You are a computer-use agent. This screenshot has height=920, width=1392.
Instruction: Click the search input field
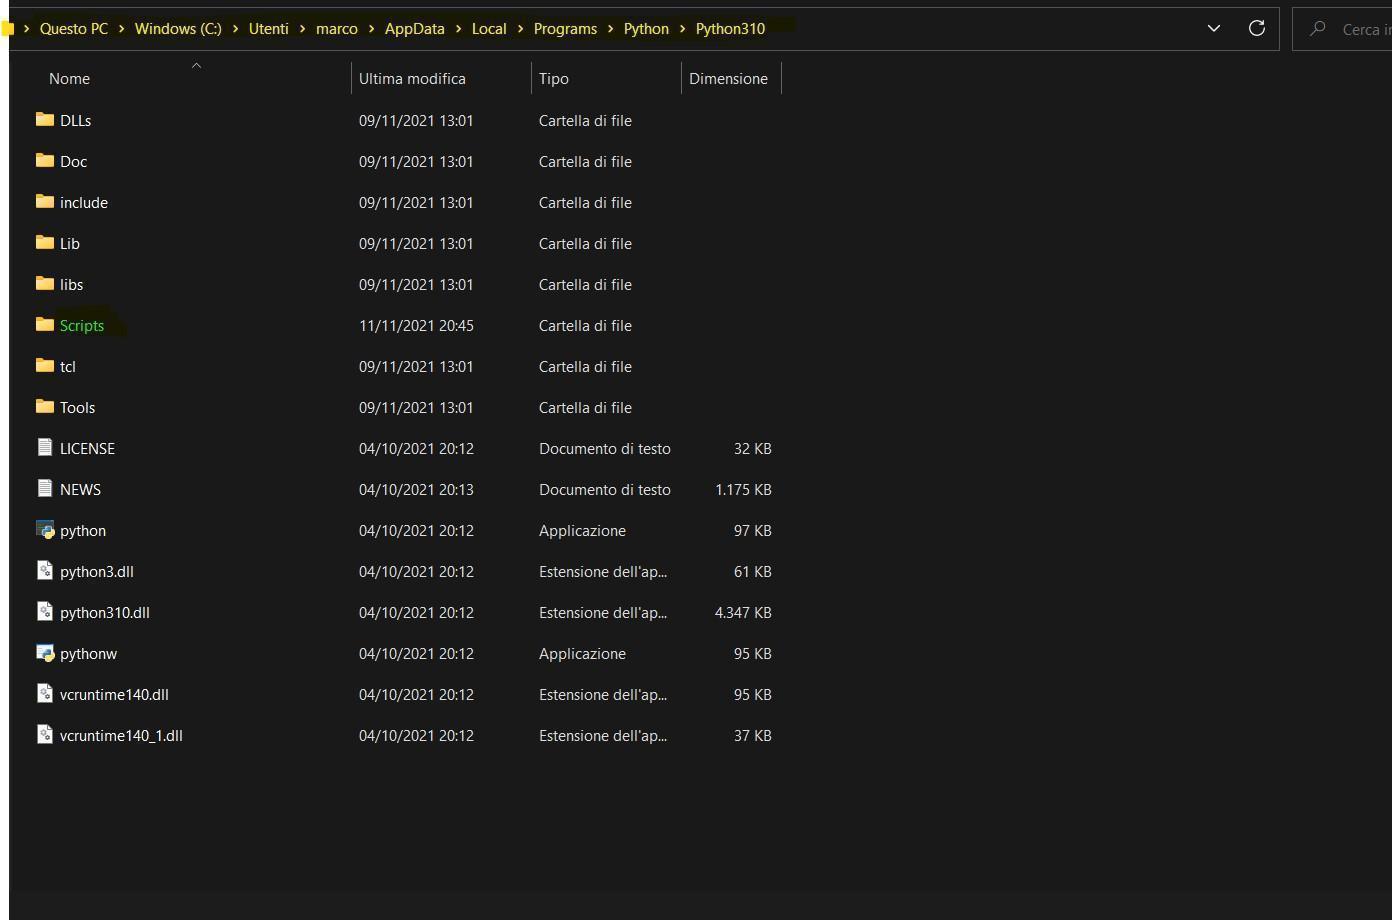(x=1342, y=28)
